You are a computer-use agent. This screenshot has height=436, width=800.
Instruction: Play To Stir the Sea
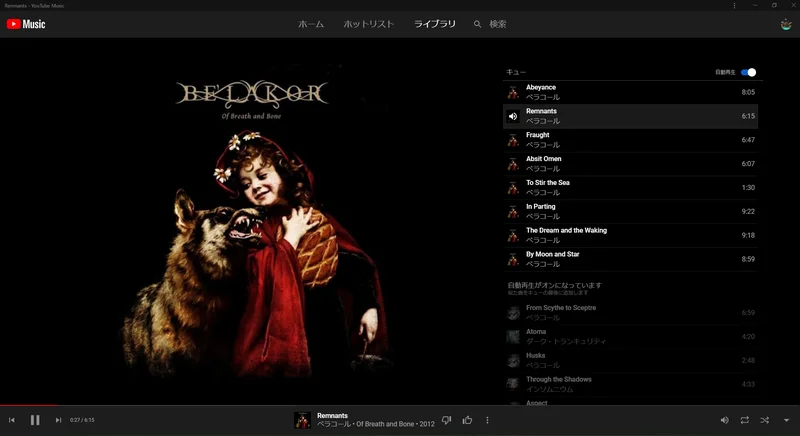coord(630,188)
